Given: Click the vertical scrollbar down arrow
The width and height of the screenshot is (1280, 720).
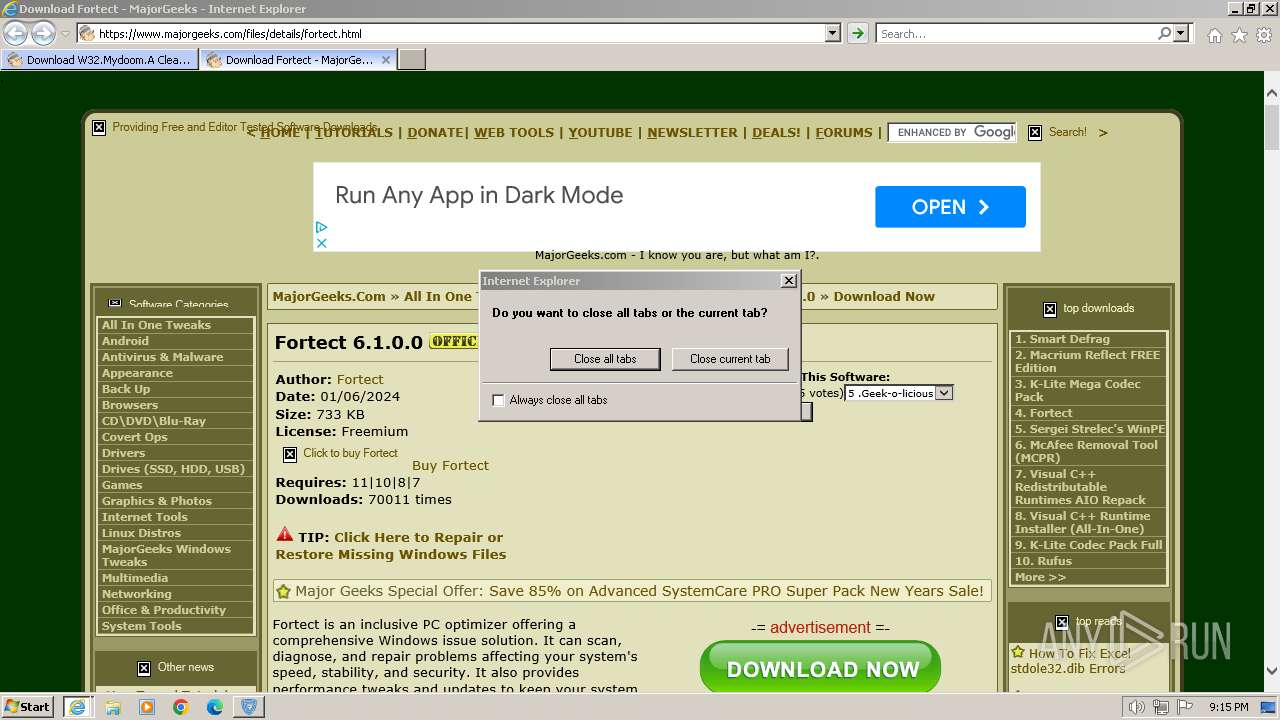Looking at the screenshot, I should (1272, 671).
